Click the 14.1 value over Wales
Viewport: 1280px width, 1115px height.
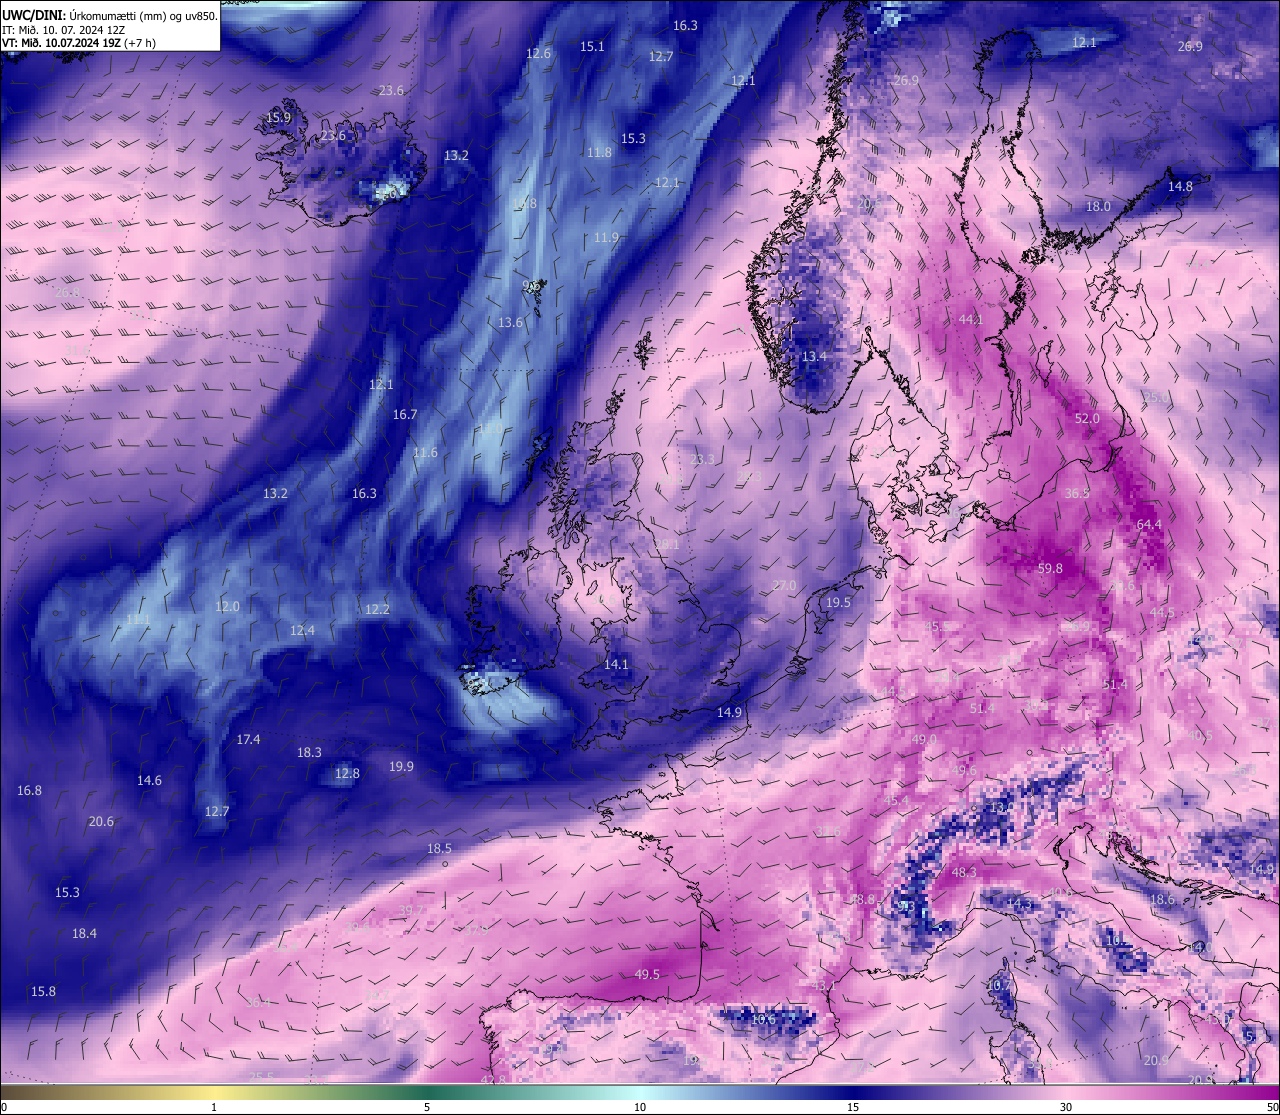616,664
